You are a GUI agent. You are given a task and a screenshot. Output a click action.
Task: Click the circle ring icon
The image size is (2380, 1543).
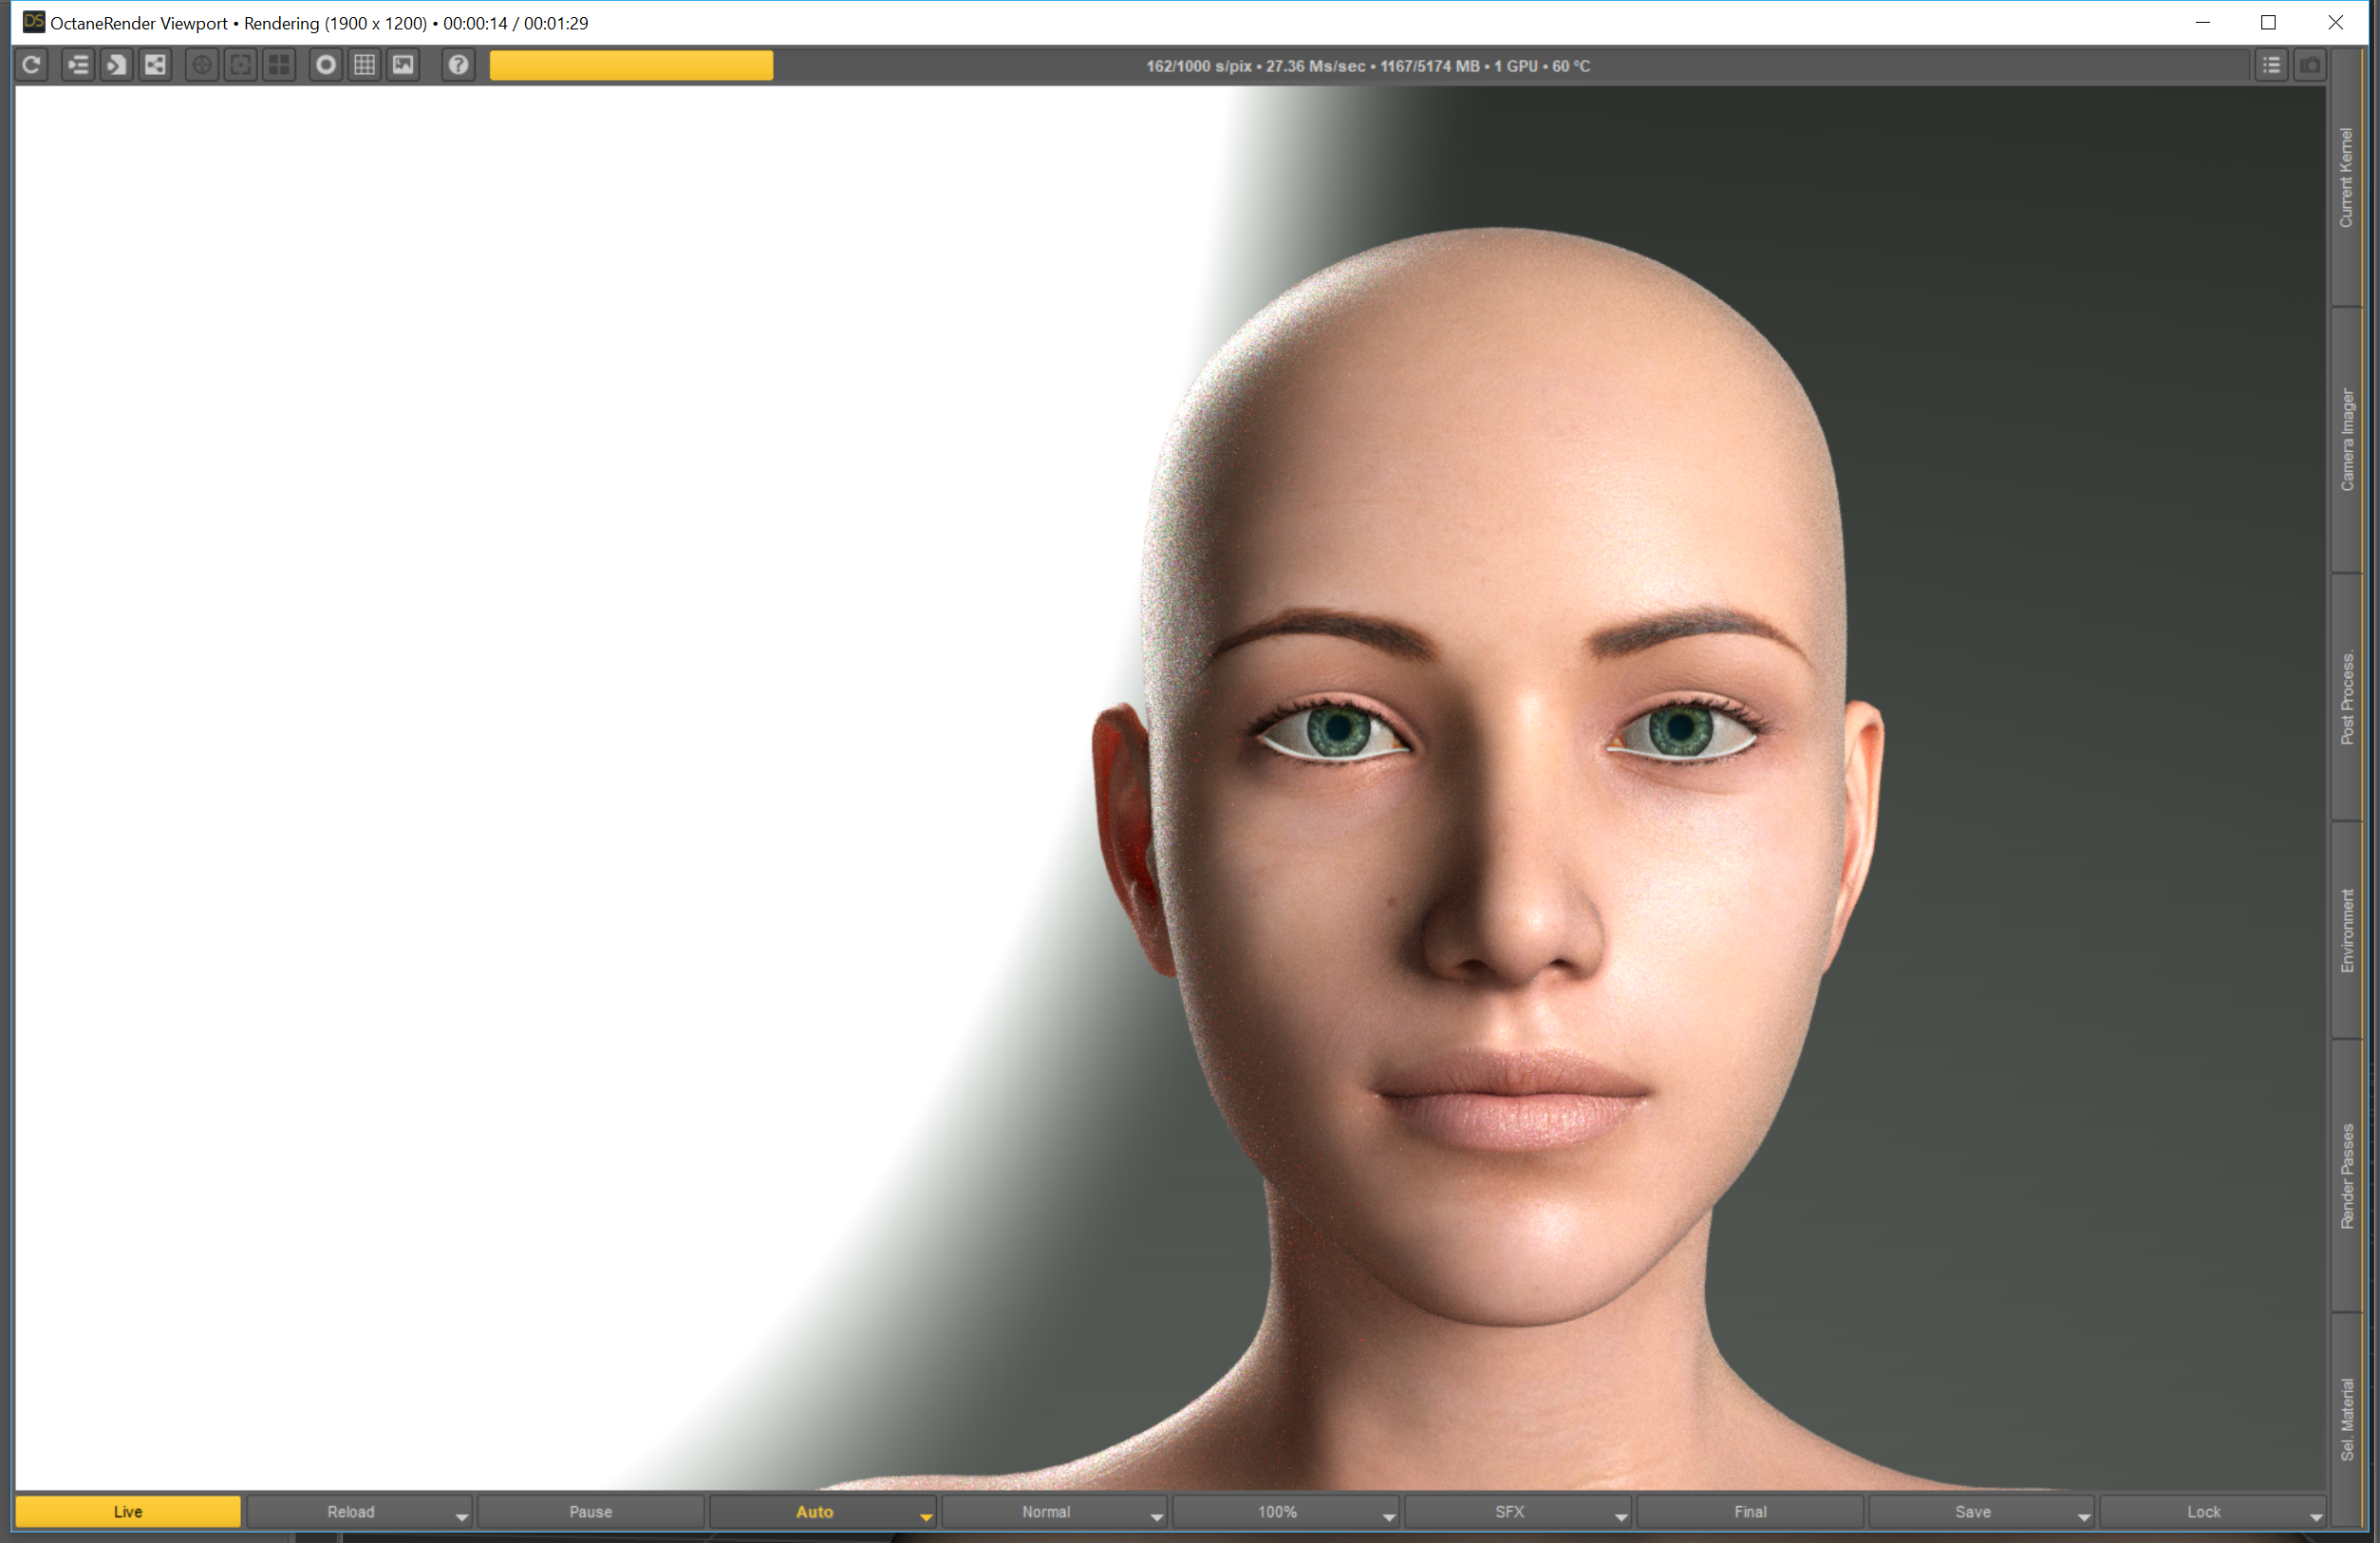tap(326, 66)
